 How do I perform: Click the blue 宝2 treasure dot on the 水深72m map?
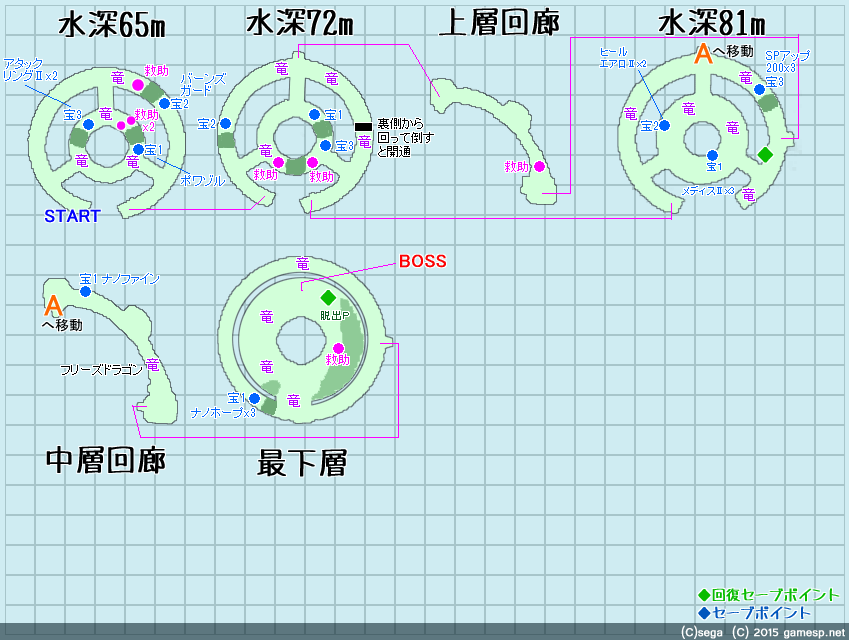226,123
